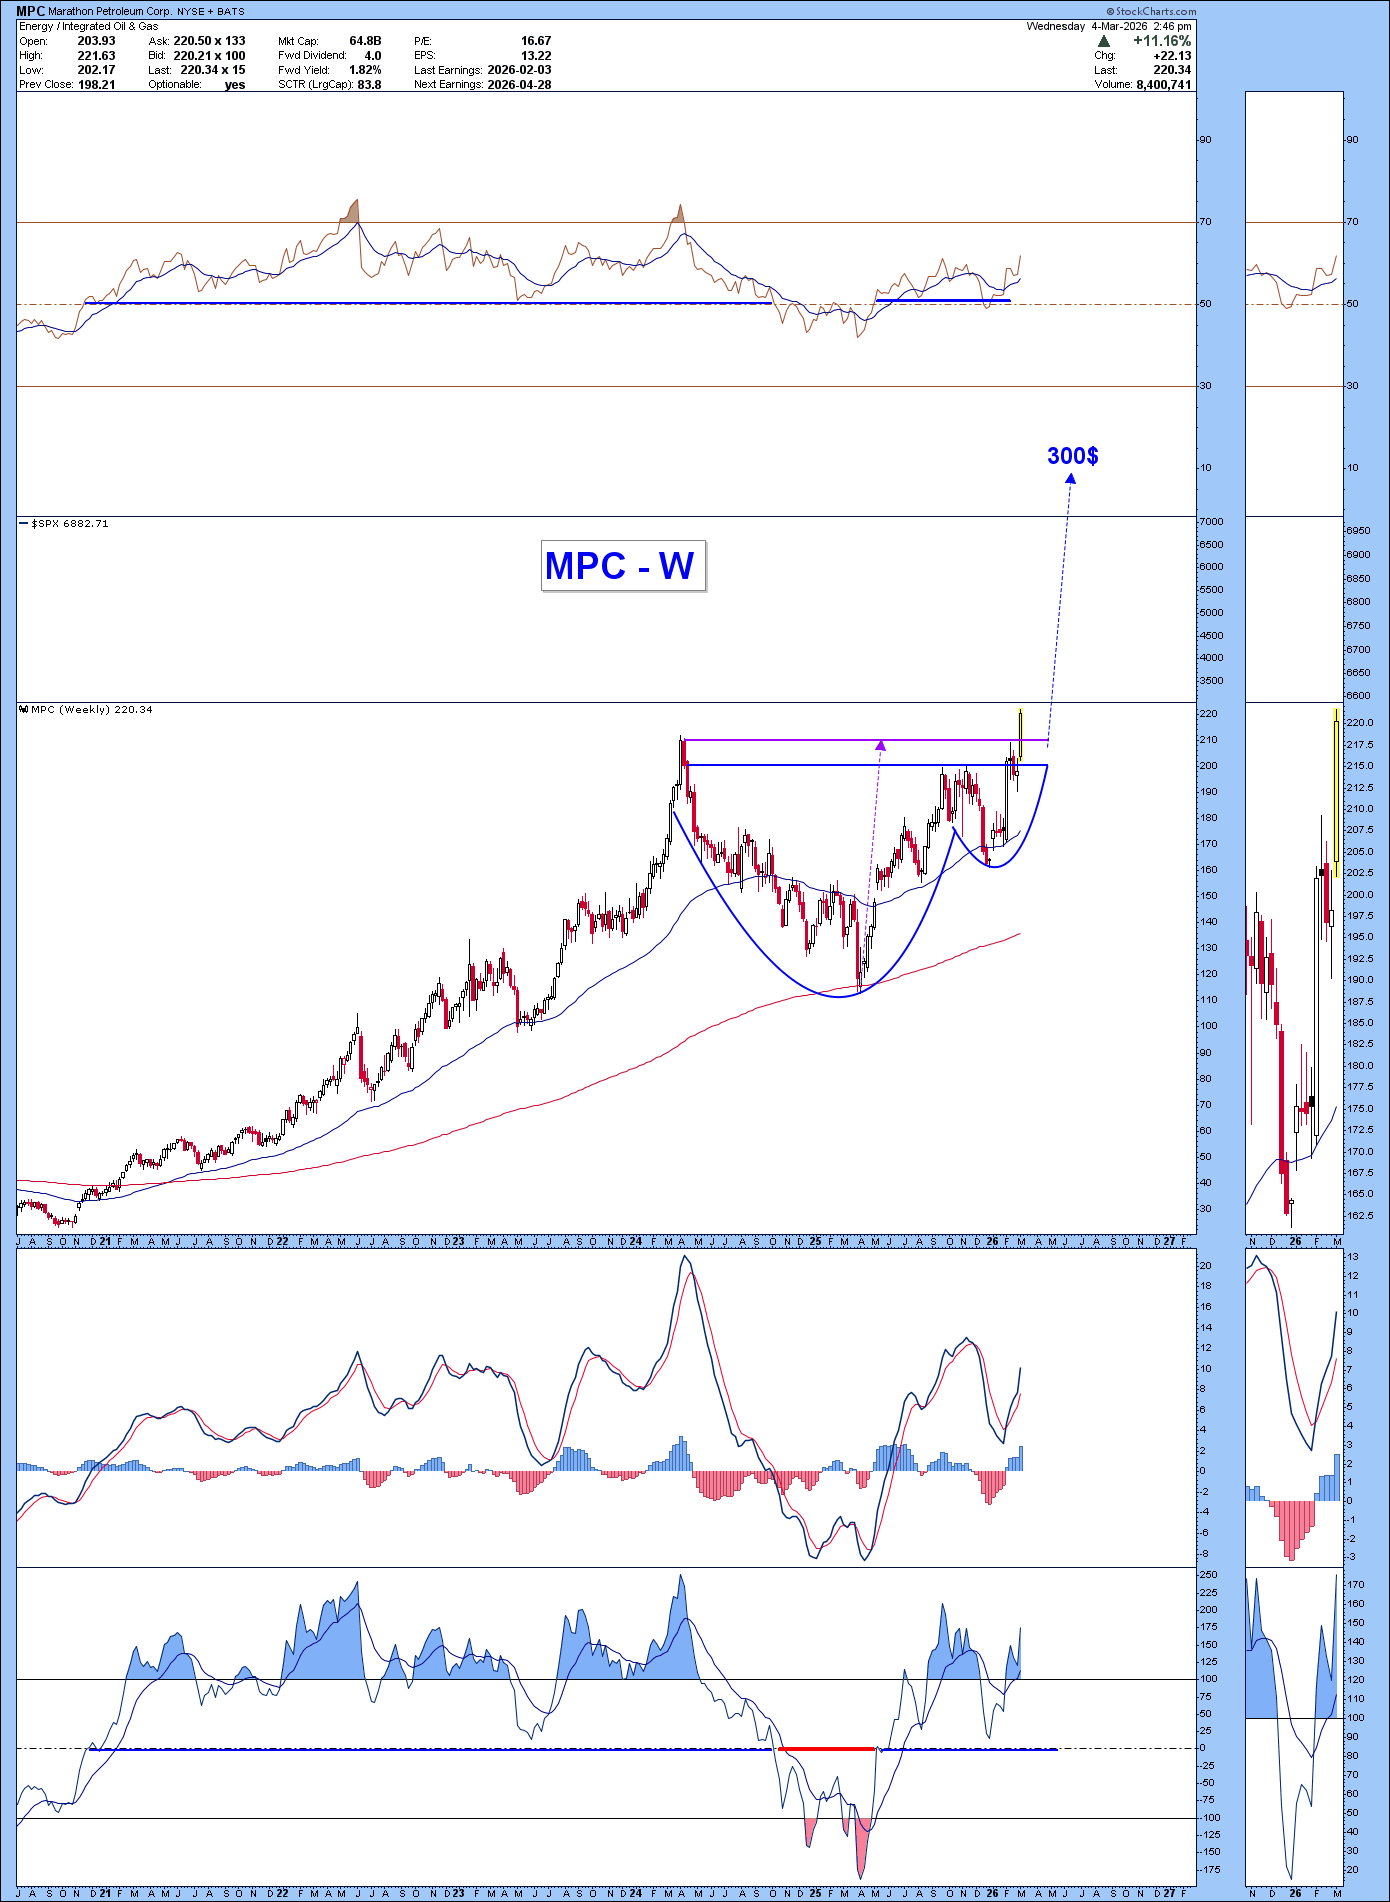Image resolution: width=1390 pixels, height=1902 pixels.
Task: Click the yellow highlighted breakout candle
Action: point(1020,733)
